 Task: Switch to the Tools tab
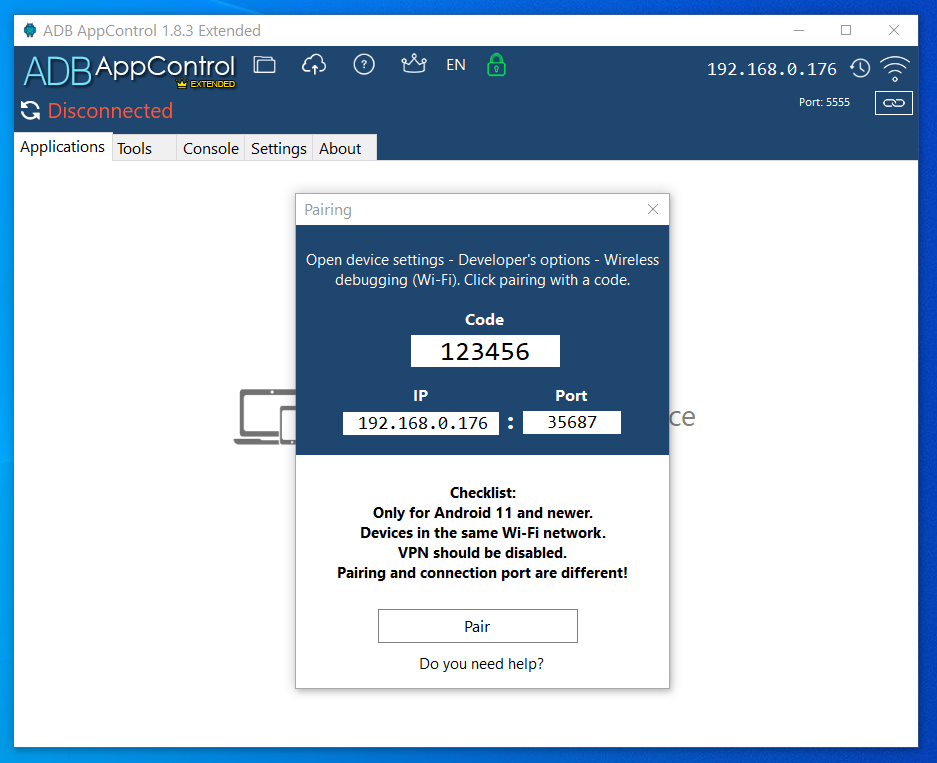[144, 148]
